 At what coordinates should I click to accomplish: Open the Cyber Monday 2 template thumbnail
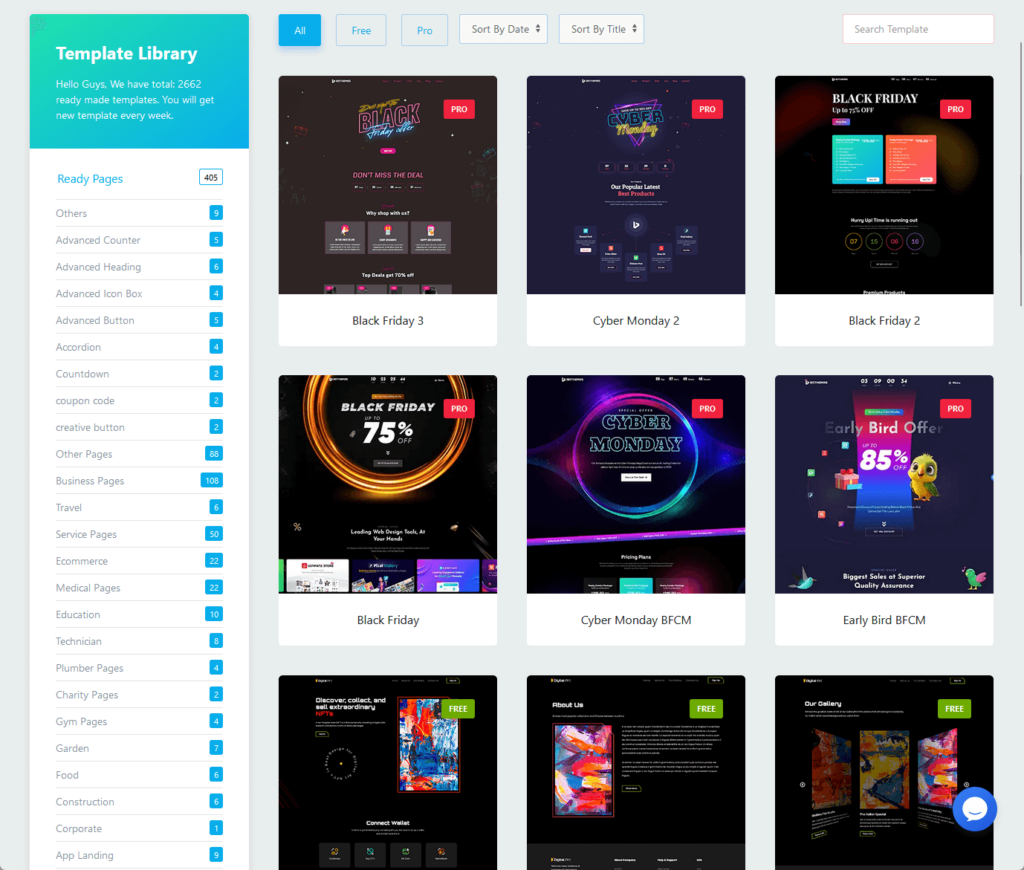coord(636,185)
